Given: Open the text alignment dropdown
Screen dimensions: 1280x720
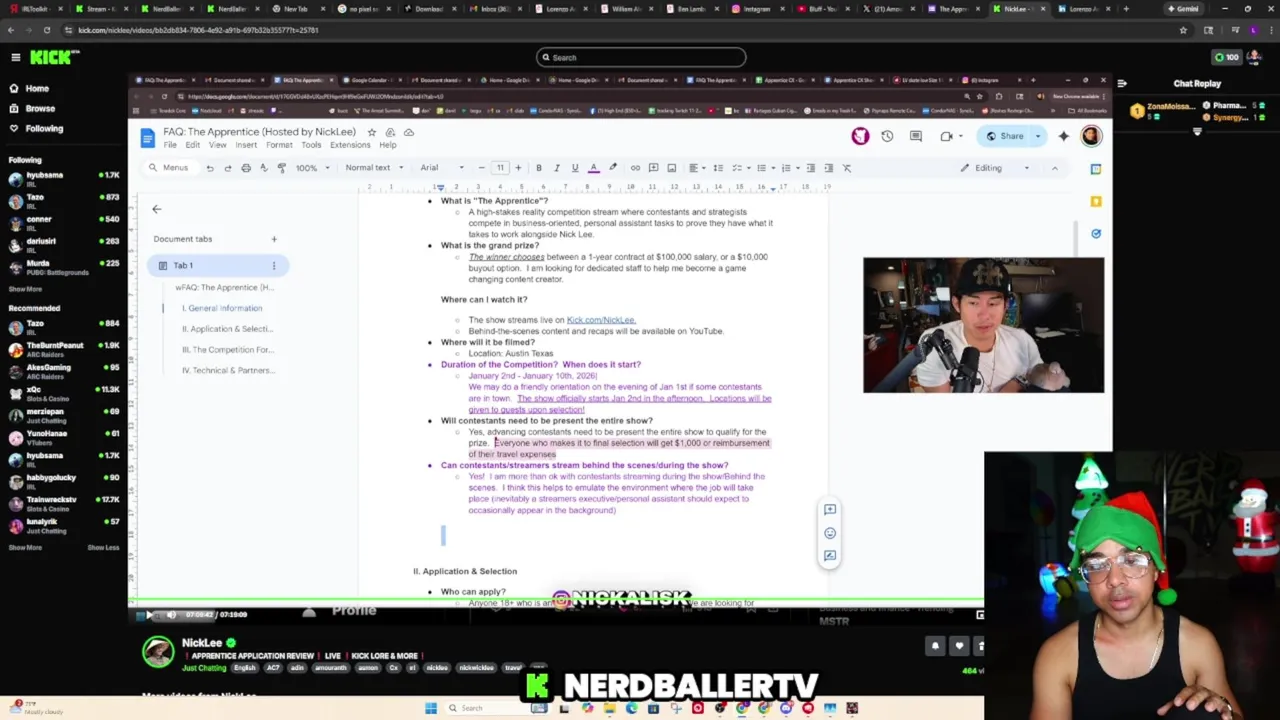Looking at the screenshot, I should pyautogui.click(x=697, y=168).
